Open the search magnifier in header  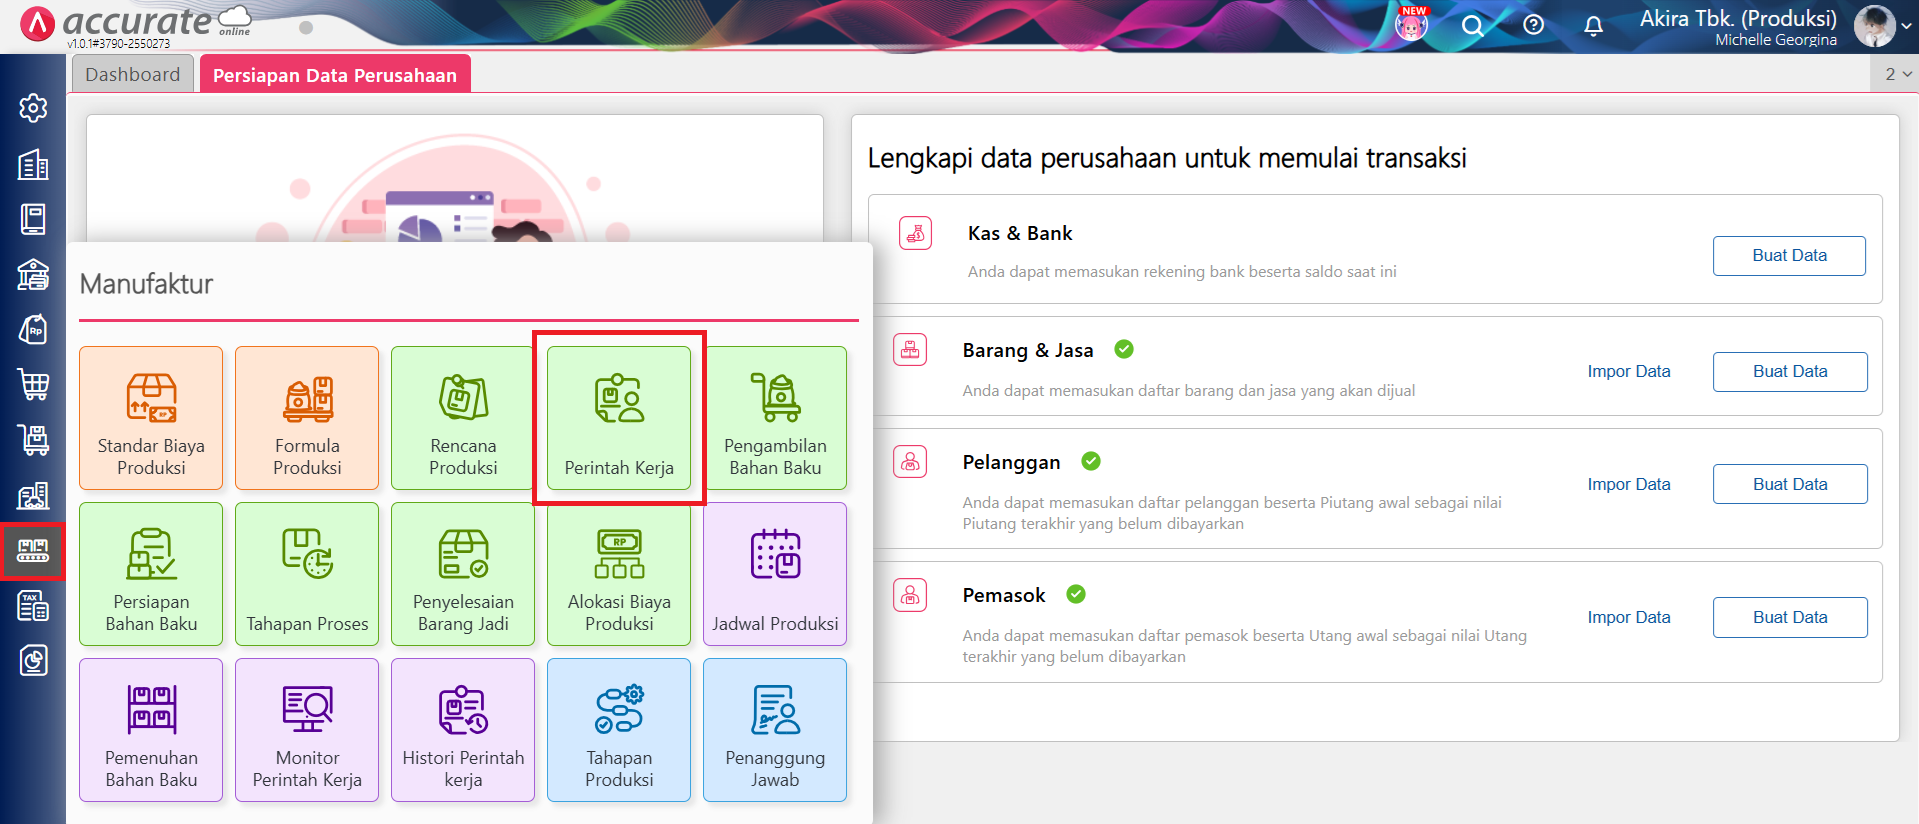1472,26
